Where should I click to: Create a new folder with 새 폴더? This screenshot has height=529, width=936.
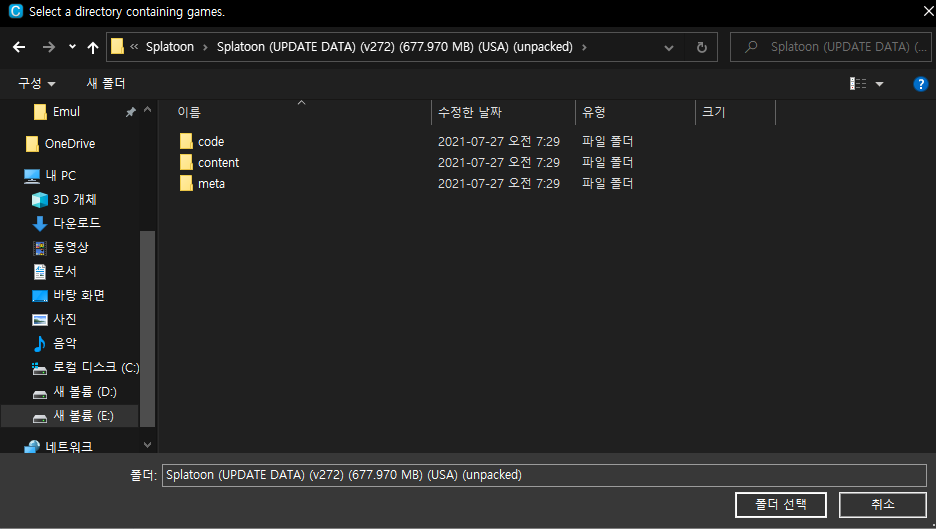click(106, 84)
